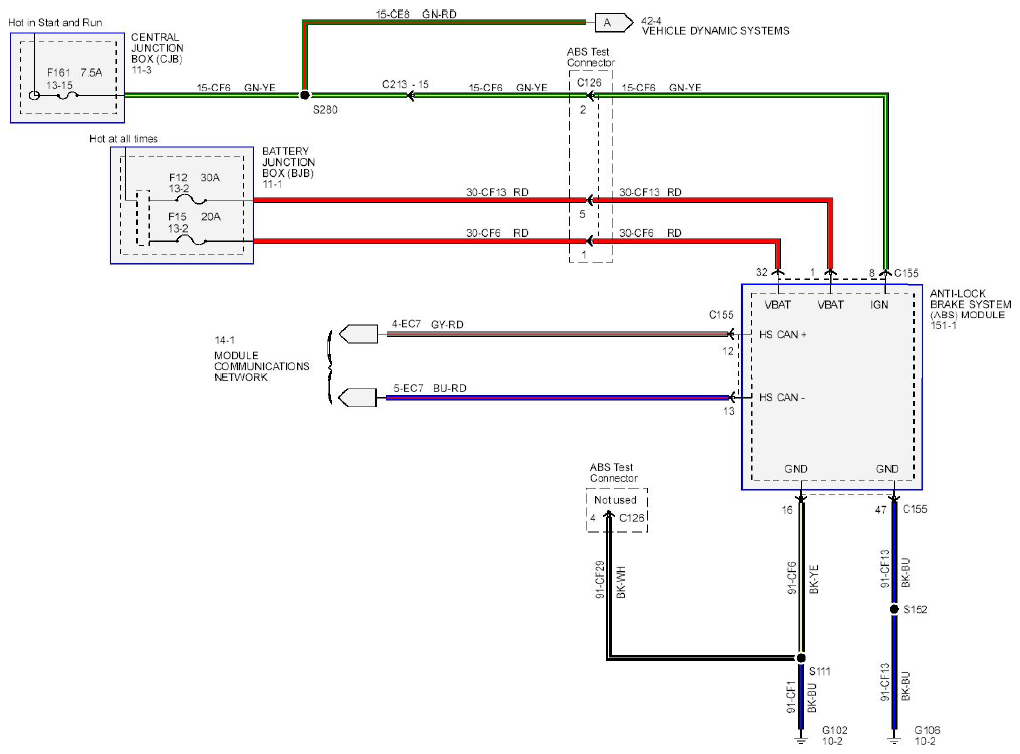Click the "S152" splice label
The width and height of the screenshot is (1020, 754).
point(915,610)
